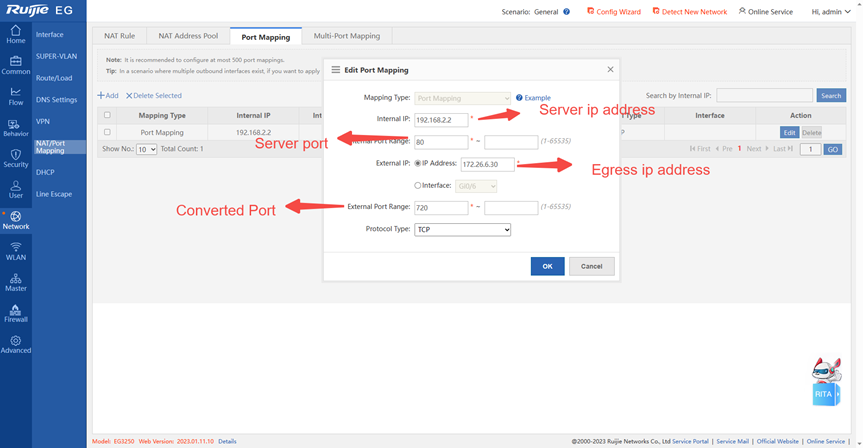Expand the Show No. dropdown
The height and width of the screenshot is (448, 863).
(x=146, y=149)
